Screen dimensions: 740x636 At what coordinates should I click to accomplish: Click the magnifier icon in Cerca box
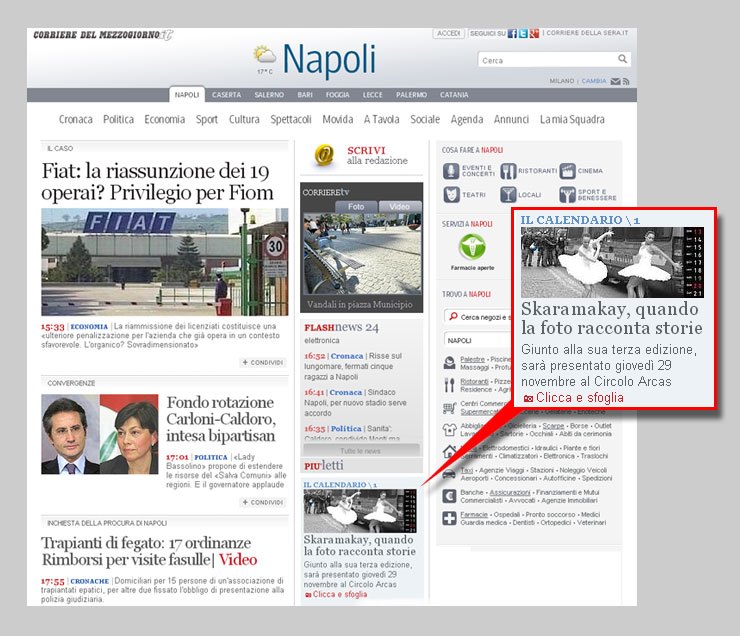click(x=622, y=59)
